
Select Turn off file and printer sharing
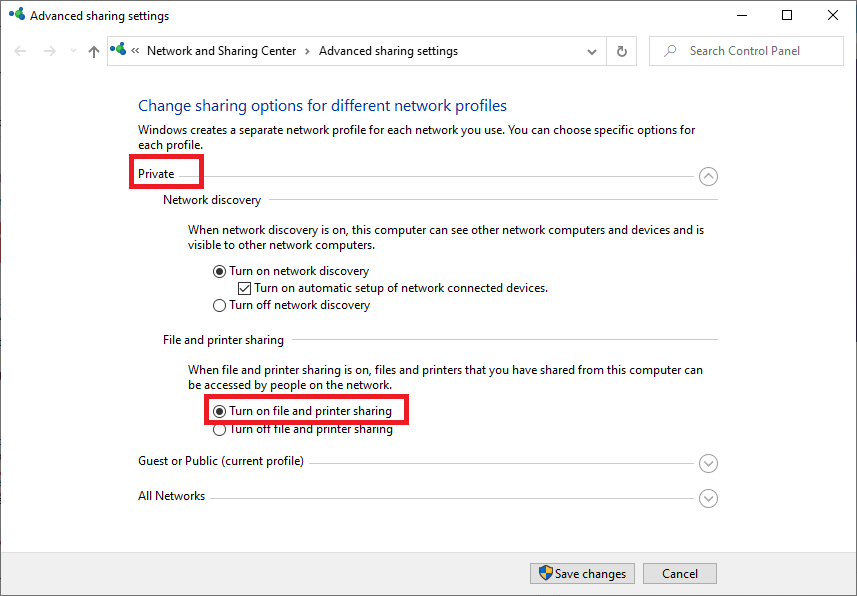(303, 429)
